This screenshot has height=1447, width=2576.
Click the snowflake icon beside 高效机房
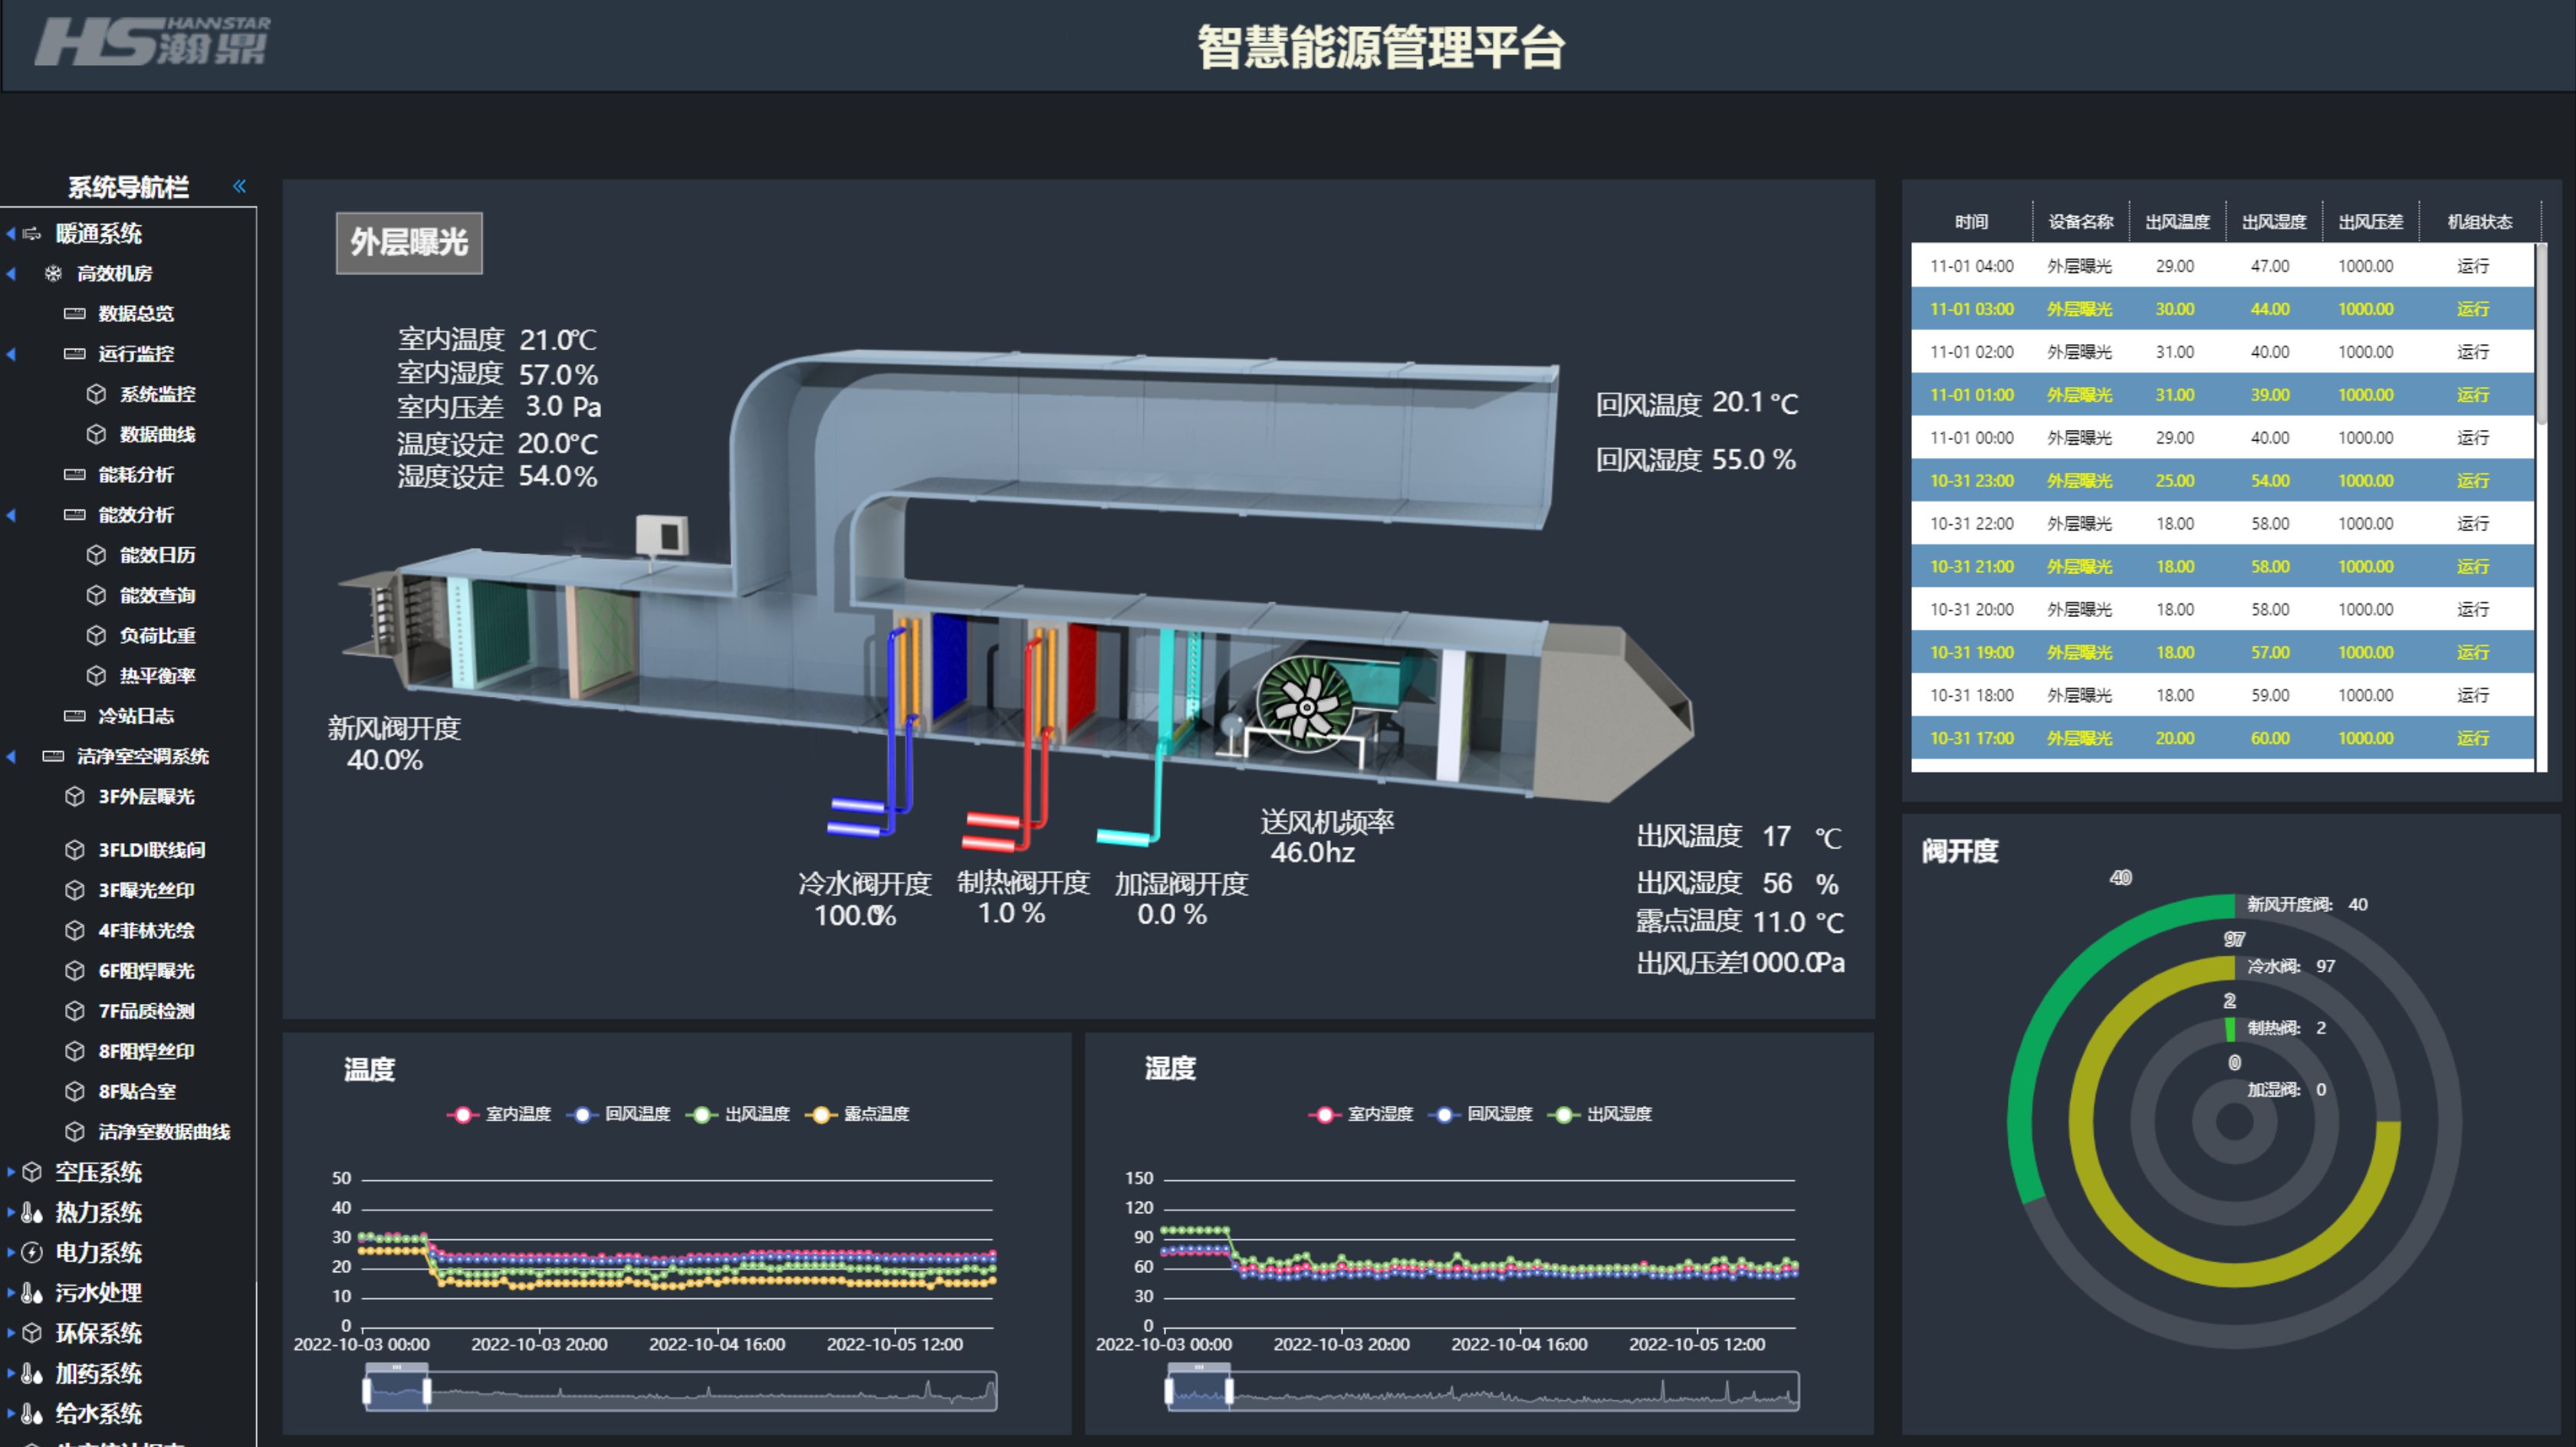point(54,273)
